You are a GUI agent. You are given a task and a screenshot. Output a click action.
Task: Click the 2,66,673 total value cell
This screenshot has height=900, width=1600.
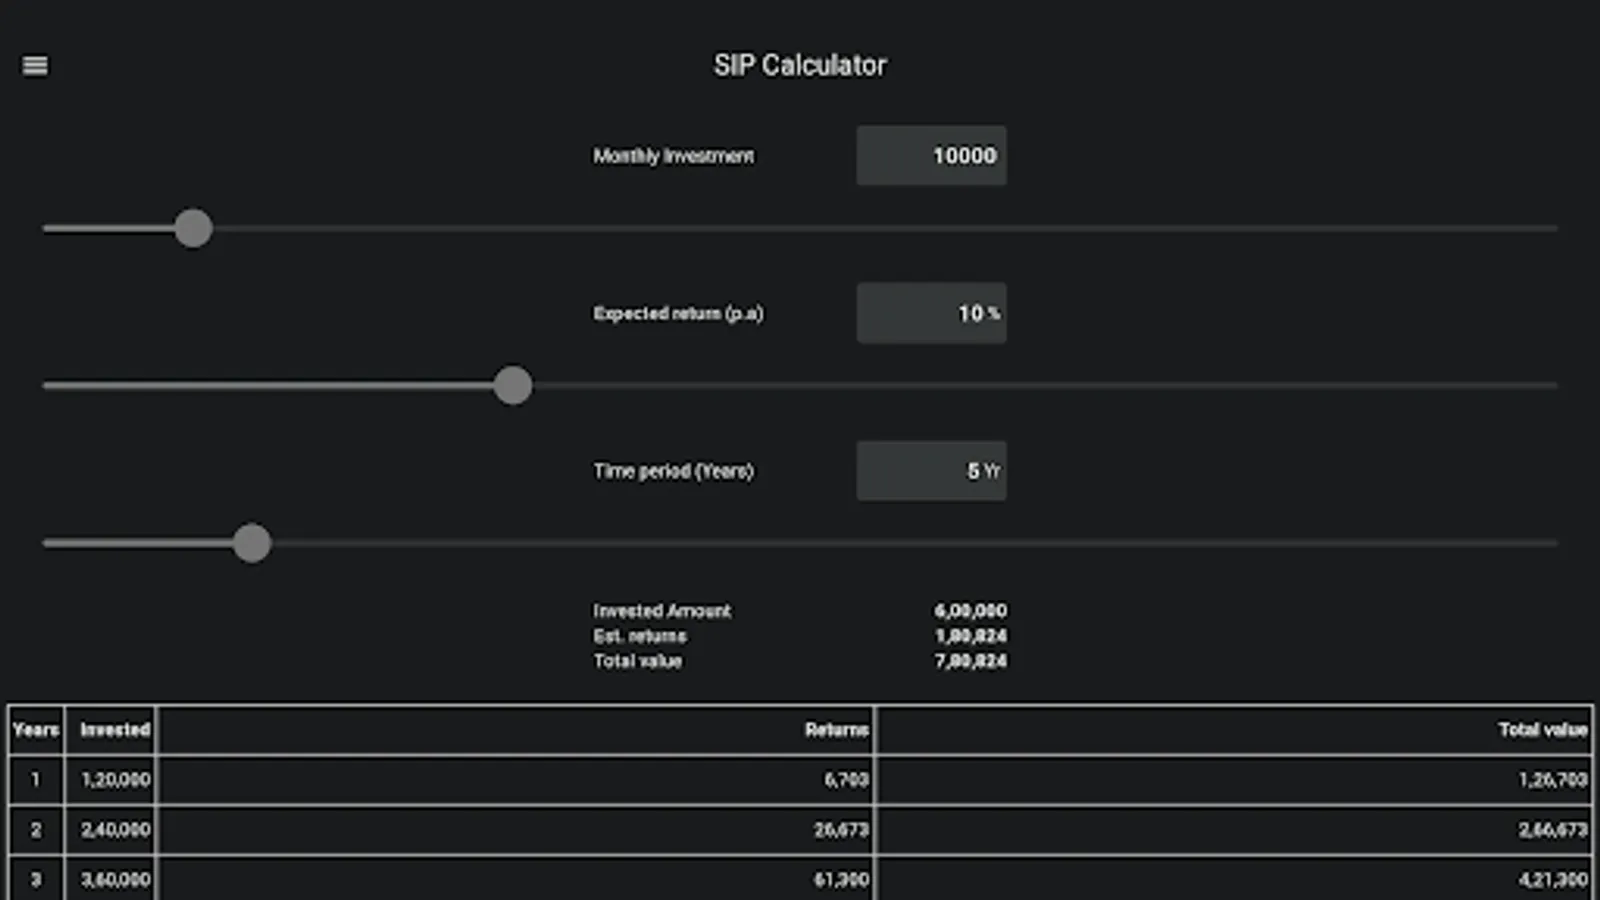click(1552, 830)
